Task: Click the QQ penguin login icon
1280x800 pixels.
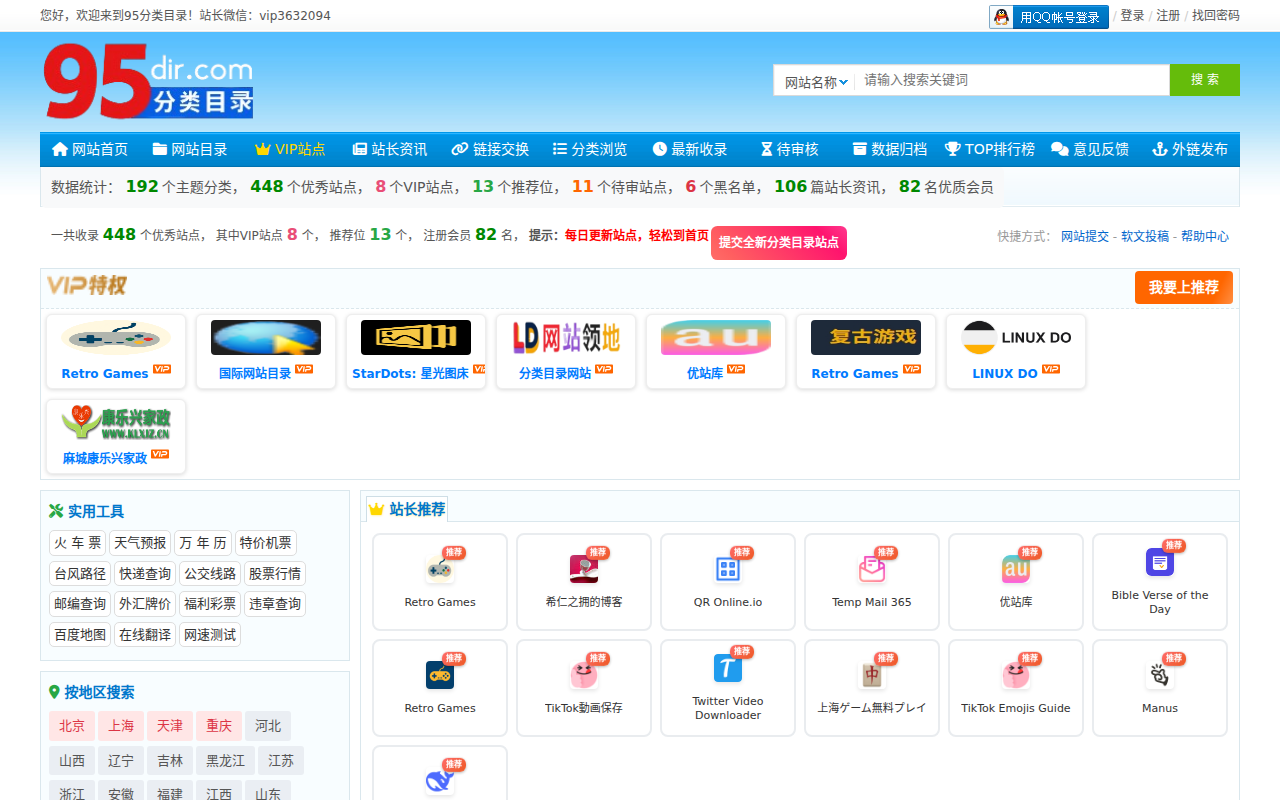Action: point(1001,17)
